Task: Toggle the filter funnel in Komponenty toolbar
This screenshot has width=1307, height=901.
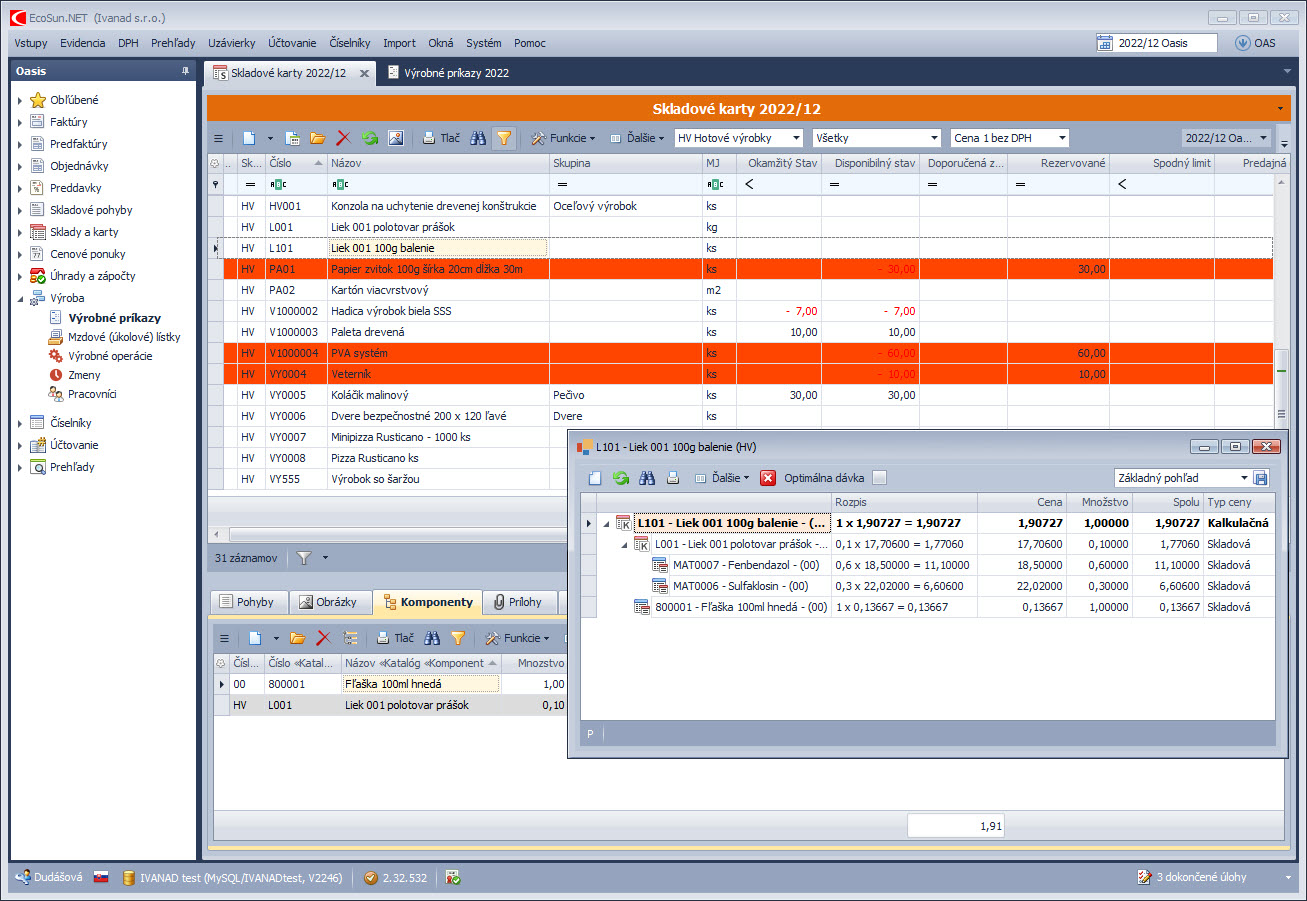Action: point(458,638)
